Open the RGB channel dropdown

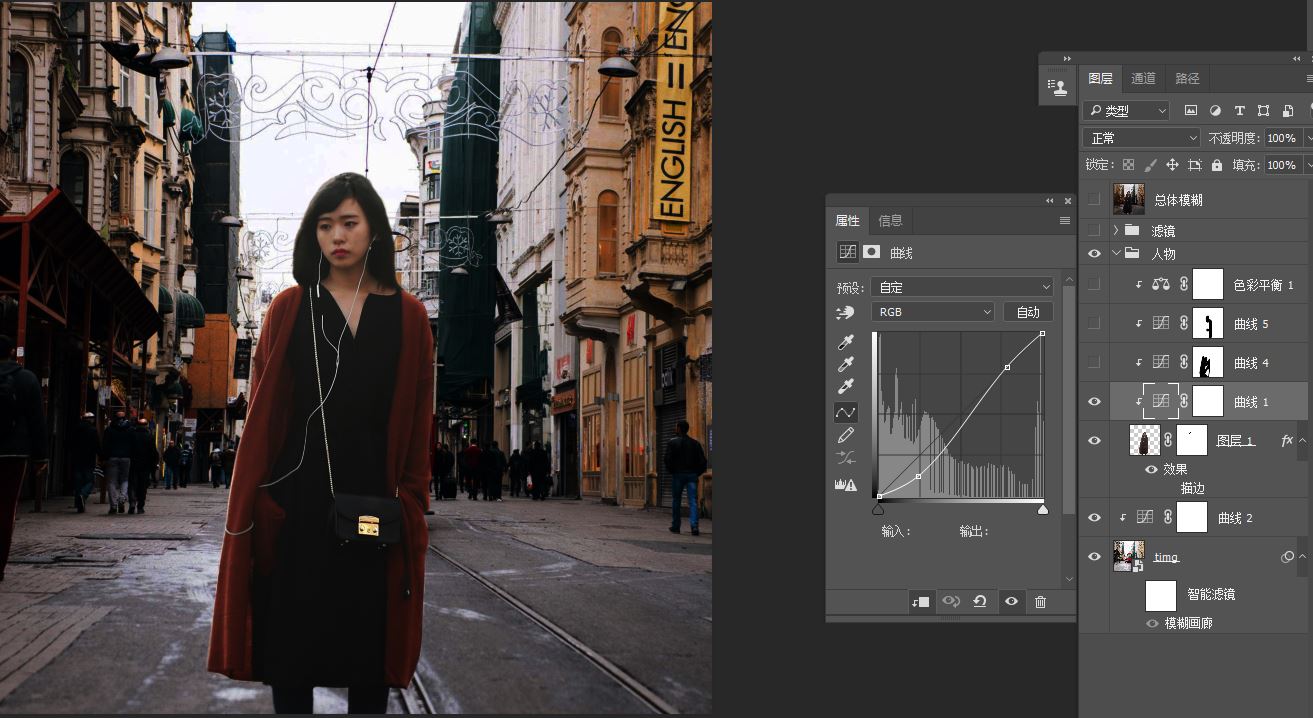point(932,312)
